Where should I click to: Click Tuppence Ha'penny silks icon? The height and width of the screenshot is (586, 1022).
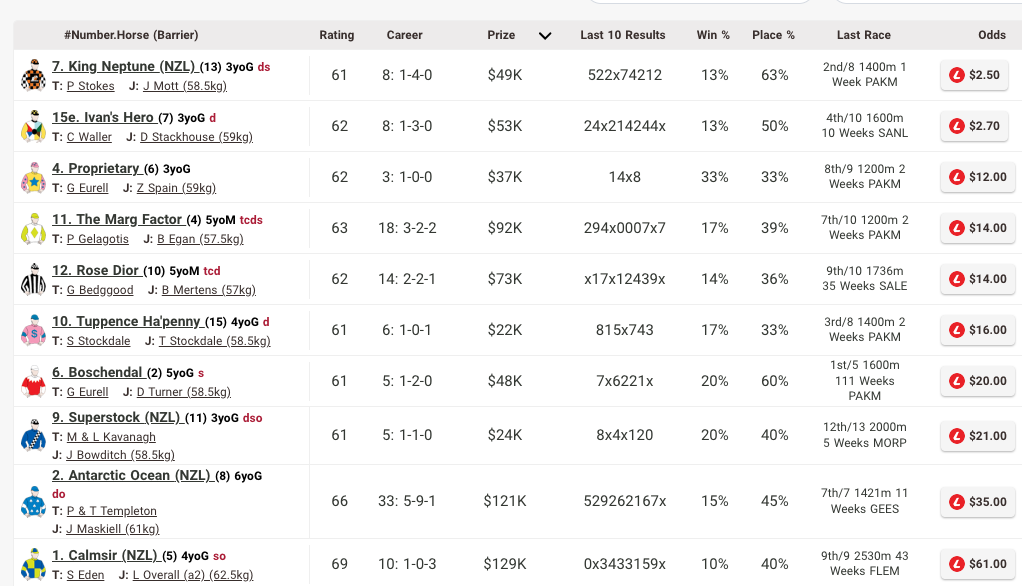pos(33,331)
